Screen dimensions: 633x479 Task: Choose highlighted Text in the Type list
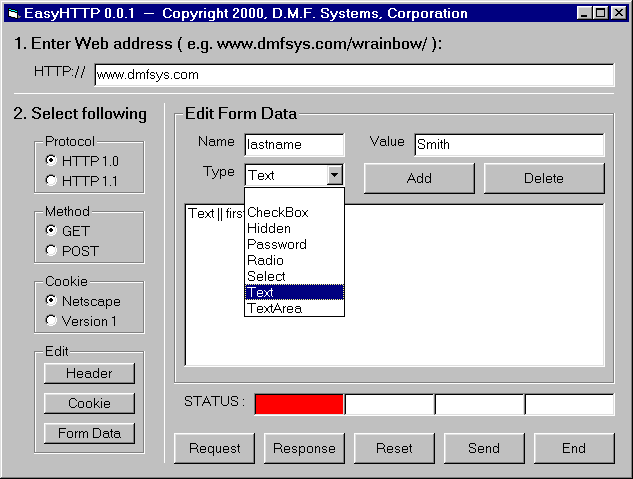[x=294, y=292]
